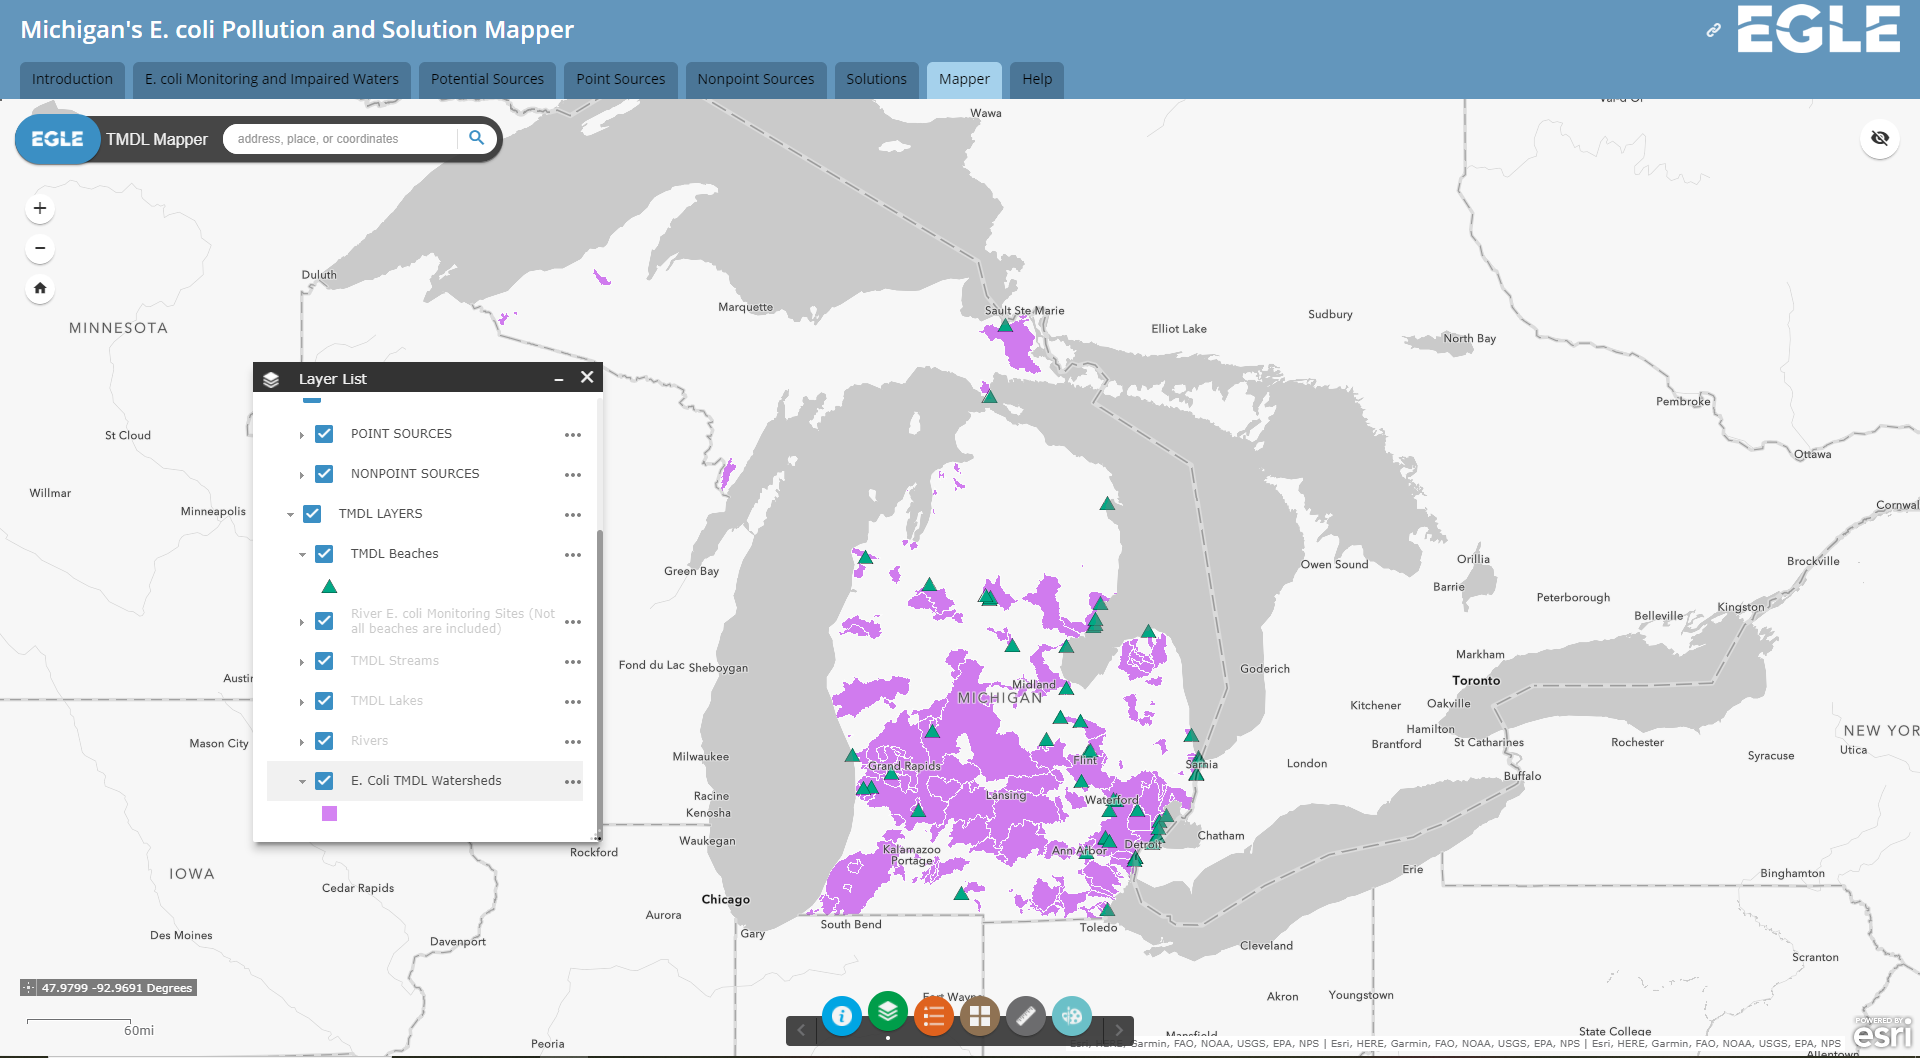Select the Measurement ruler tool
This screenshot has width=1920, height=1058.
[x=1026, y=1015]
